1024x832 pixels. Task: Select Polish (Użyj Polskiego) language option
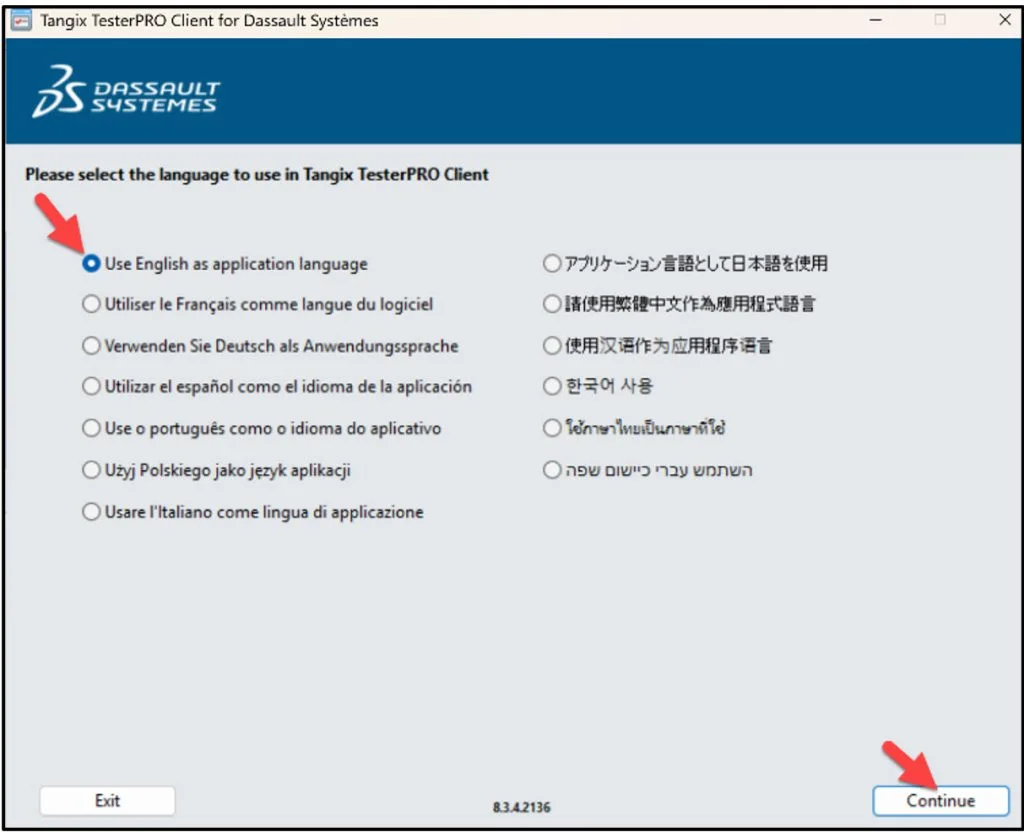click(91, 470)
